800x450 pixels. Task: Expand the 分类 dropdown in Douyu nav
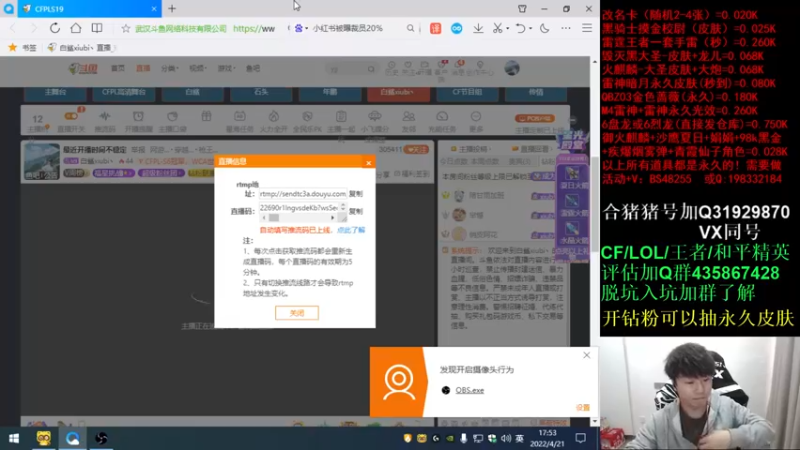point(169,68)
